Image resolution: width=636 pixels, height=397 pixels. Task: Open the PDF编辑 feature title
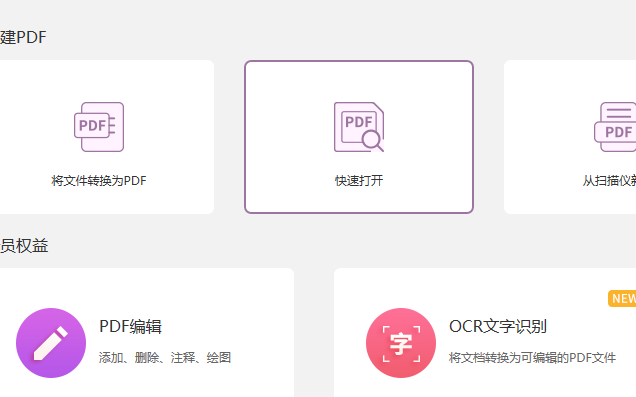[131, 326]
